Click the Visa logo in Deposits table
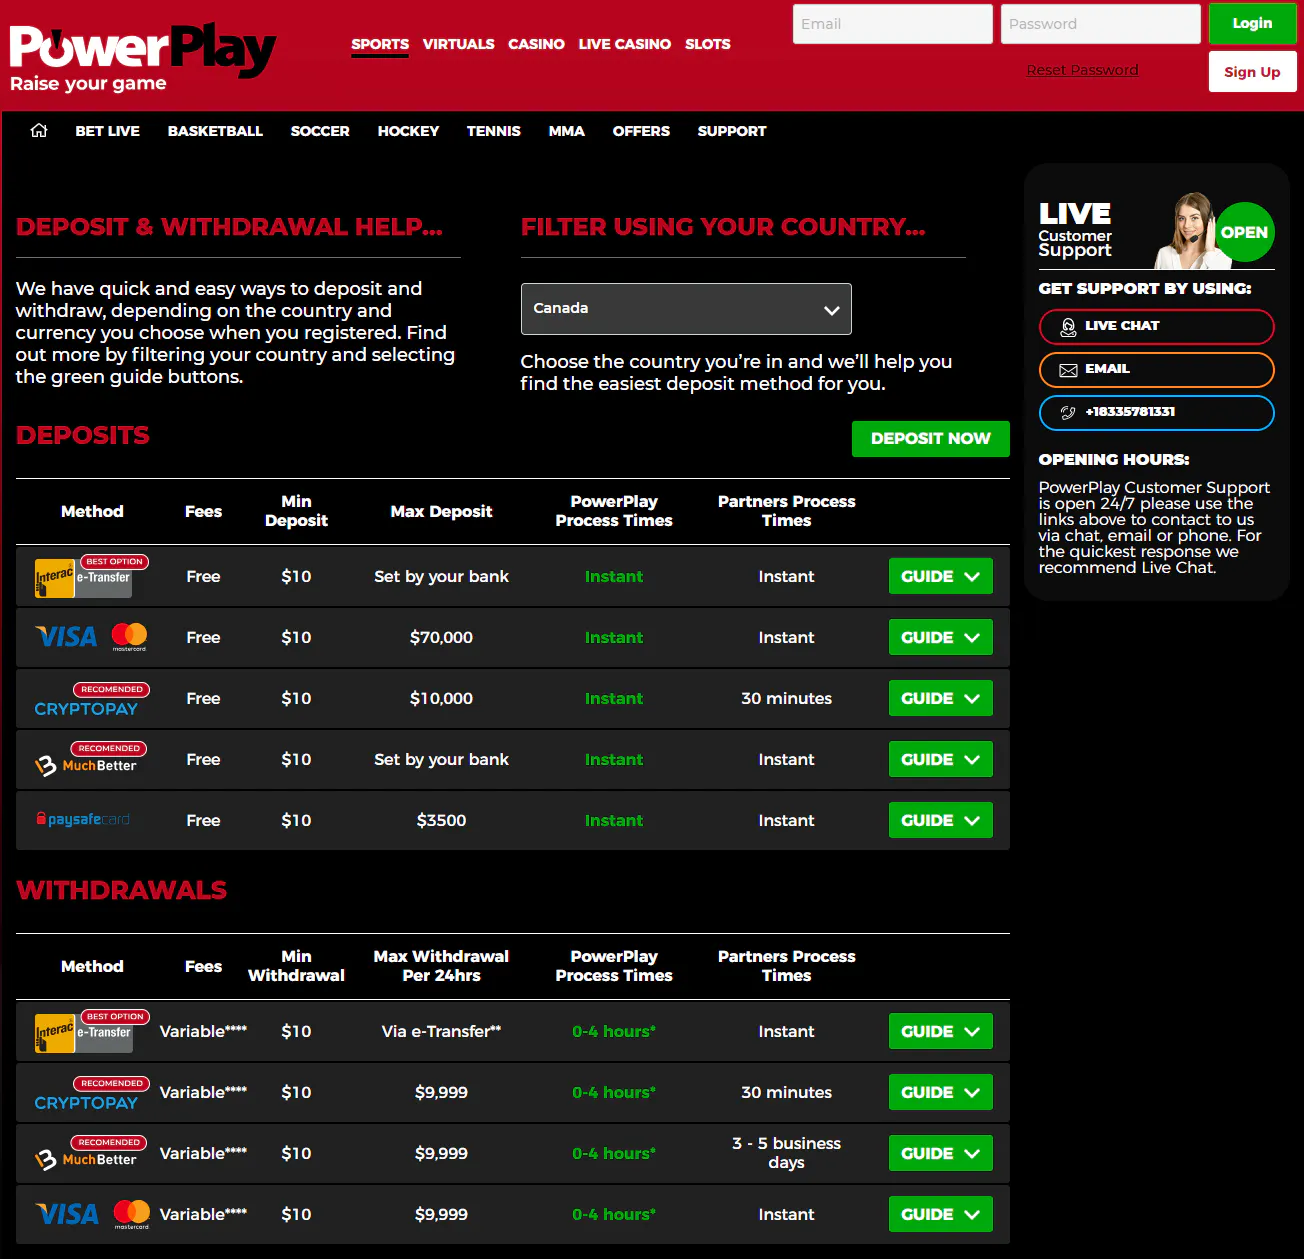Screen dimensions: 1304x1259 66,637
